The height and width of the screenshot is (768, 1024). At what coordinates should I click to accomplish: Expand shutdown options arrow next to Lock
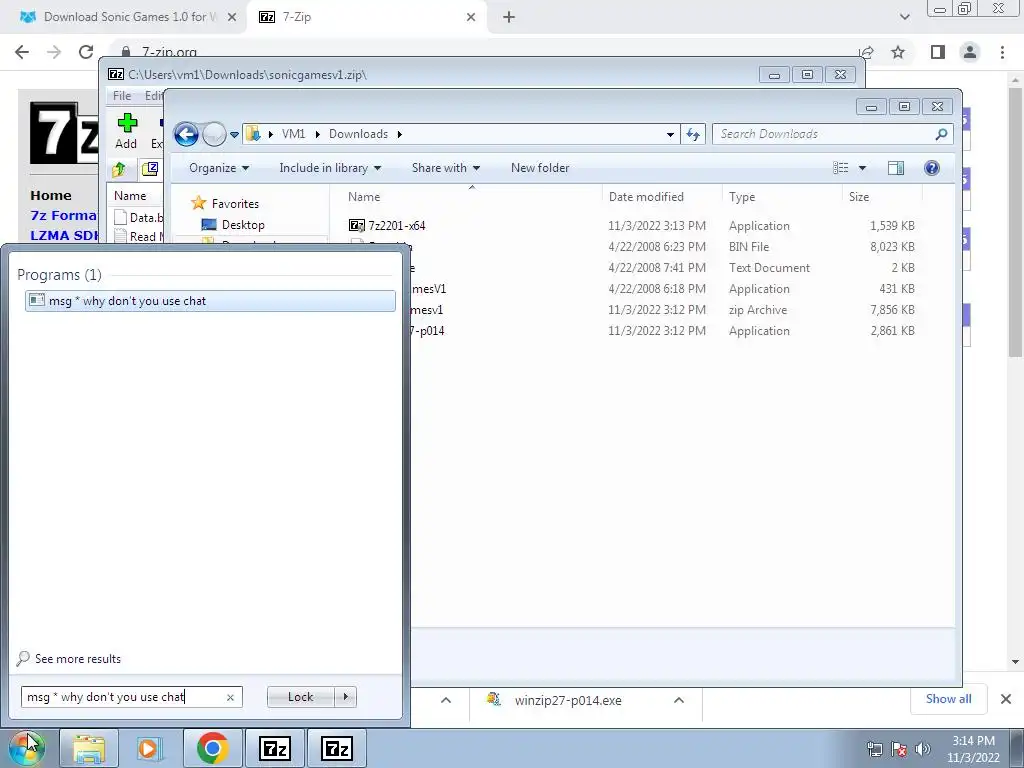coord(345,697)
